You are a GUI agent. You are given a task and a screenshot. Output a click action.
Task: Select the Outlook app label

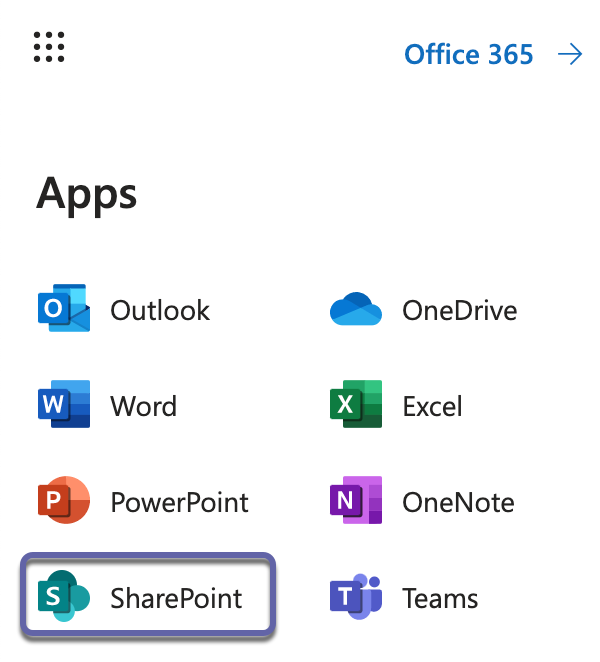(160, 310)
